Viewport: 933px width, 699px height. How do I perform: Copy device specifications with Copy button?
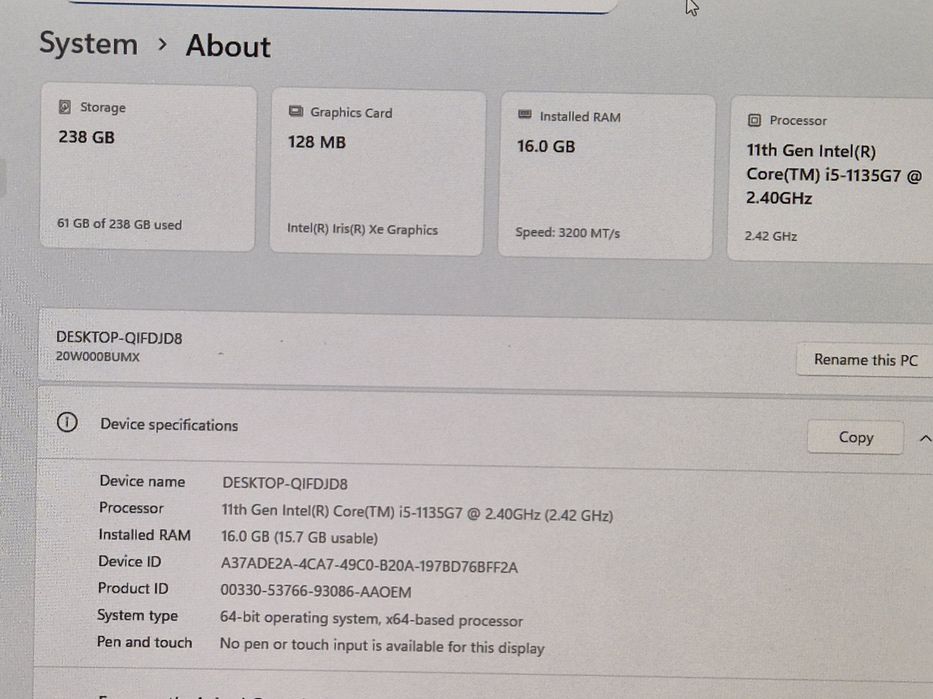(x=856, y=437)
